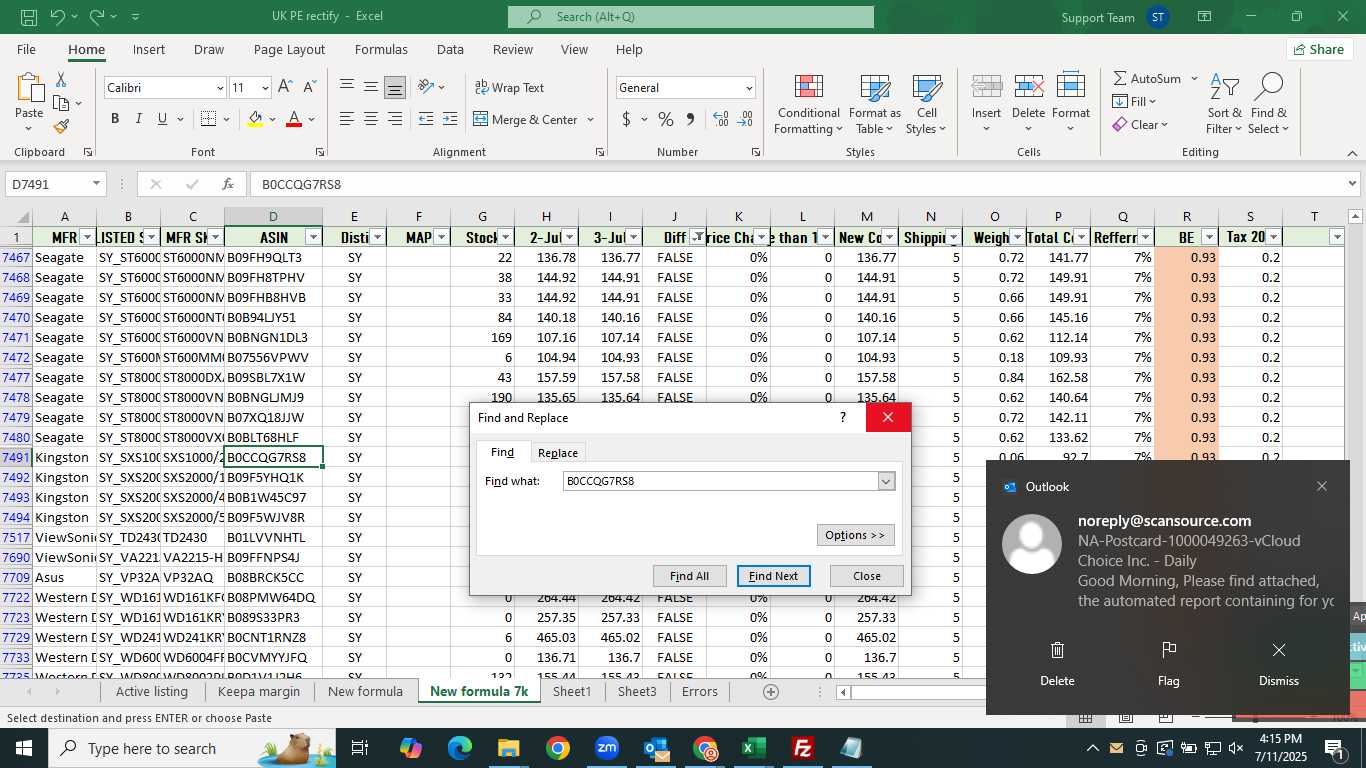Switch to Errors sheet tab

[x=700, y=691]
